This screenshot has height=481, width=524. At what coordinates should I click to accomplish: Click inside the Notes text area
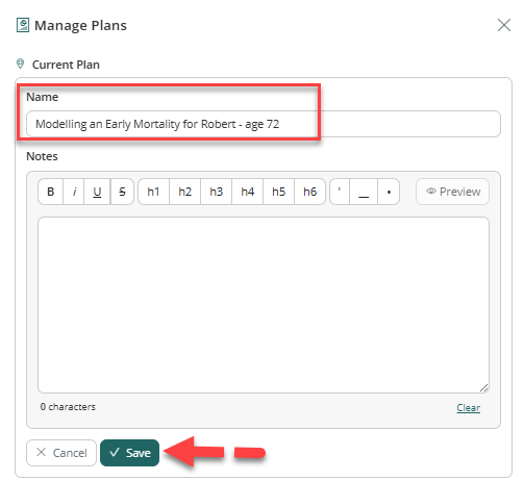coord(263,305)
